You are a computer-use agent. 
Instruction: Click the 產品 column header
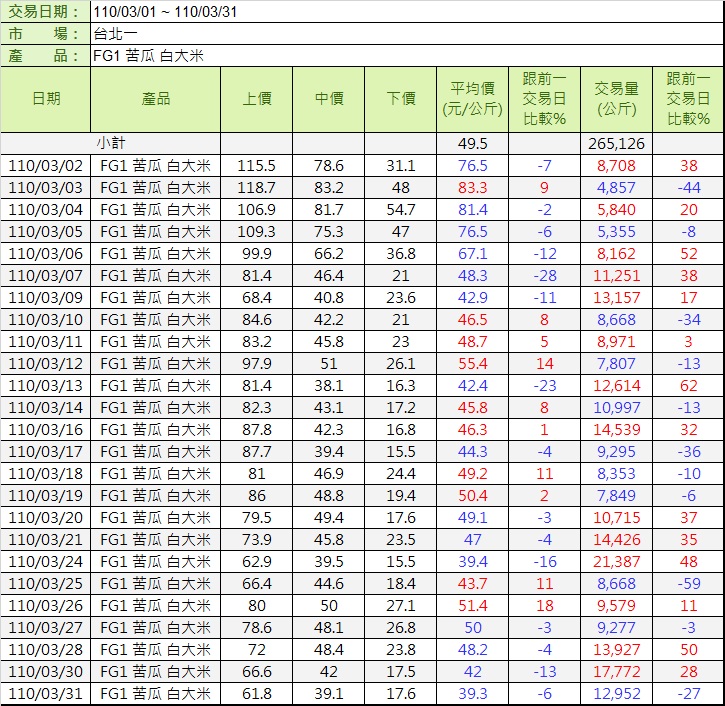pos(156,99)
